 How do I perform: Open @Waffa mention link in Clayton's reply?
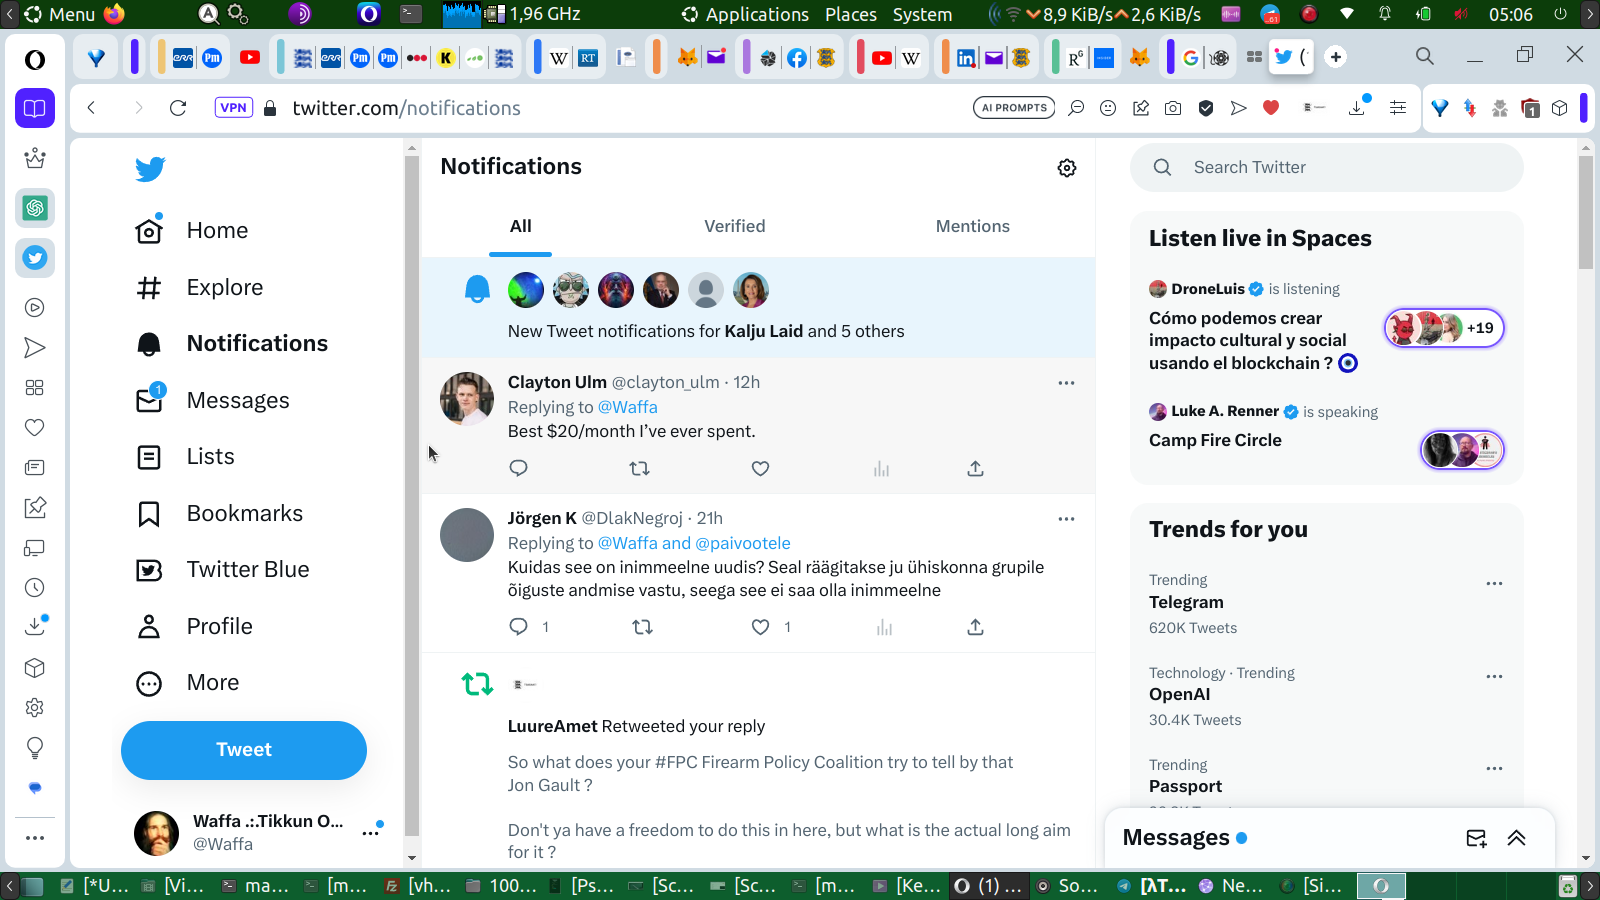click(628, 407)
